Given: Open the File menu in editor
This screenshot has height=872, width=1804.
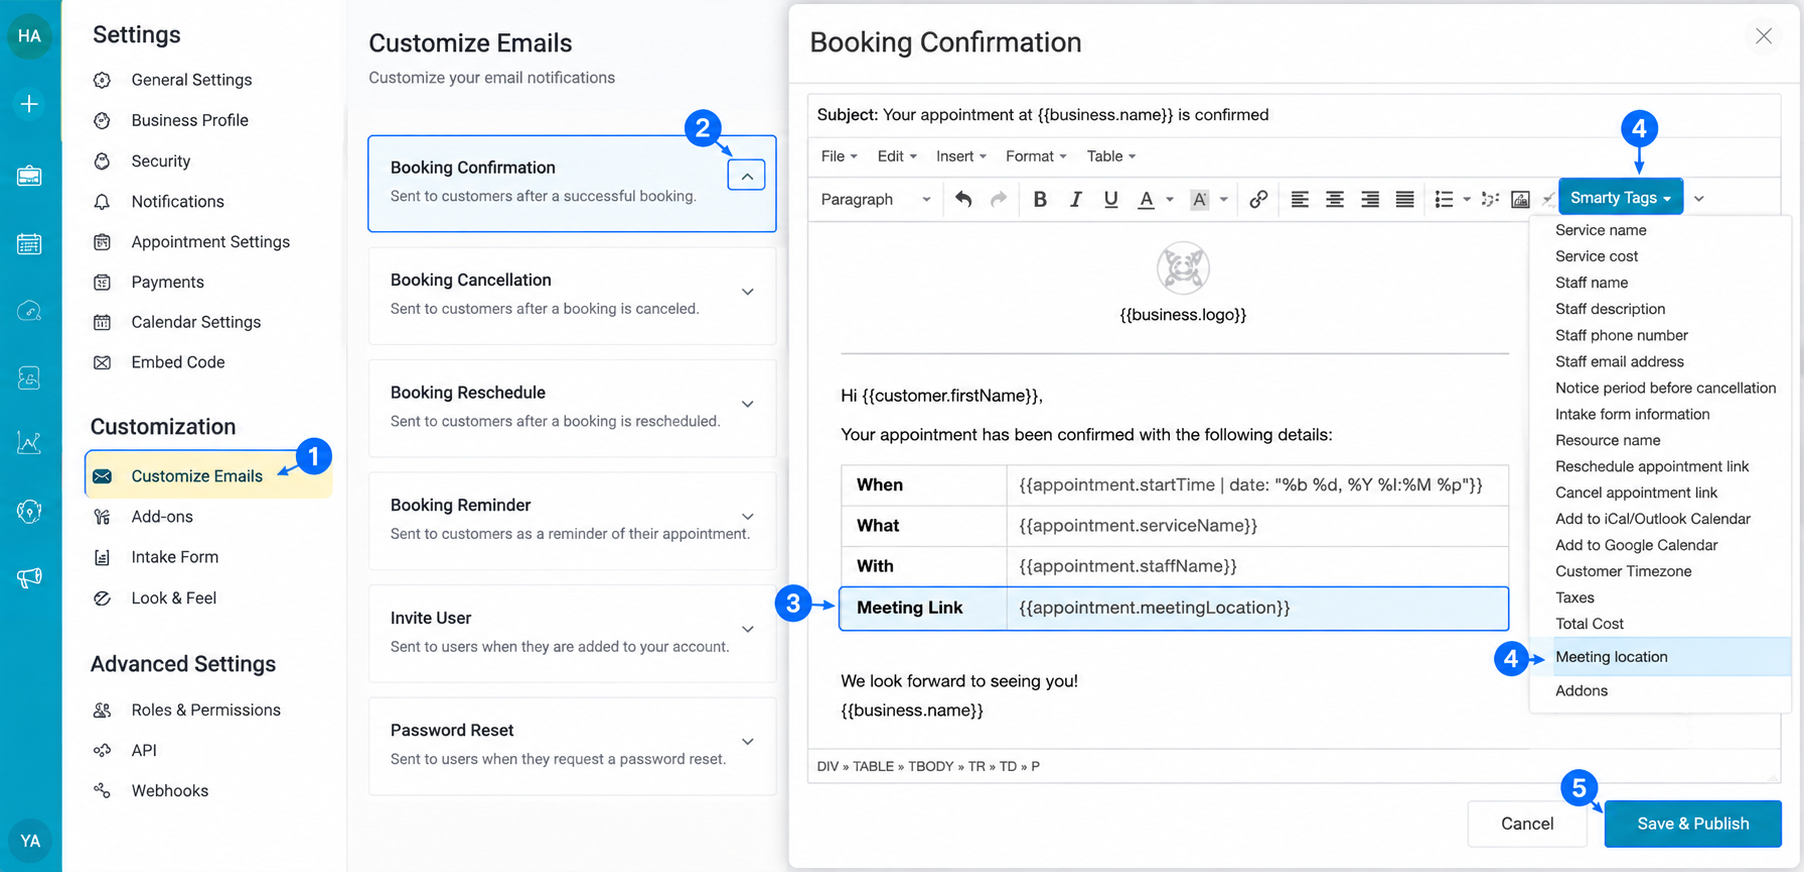Looking at the screenshot, I should pyautogui.click(x=839, y=156).
